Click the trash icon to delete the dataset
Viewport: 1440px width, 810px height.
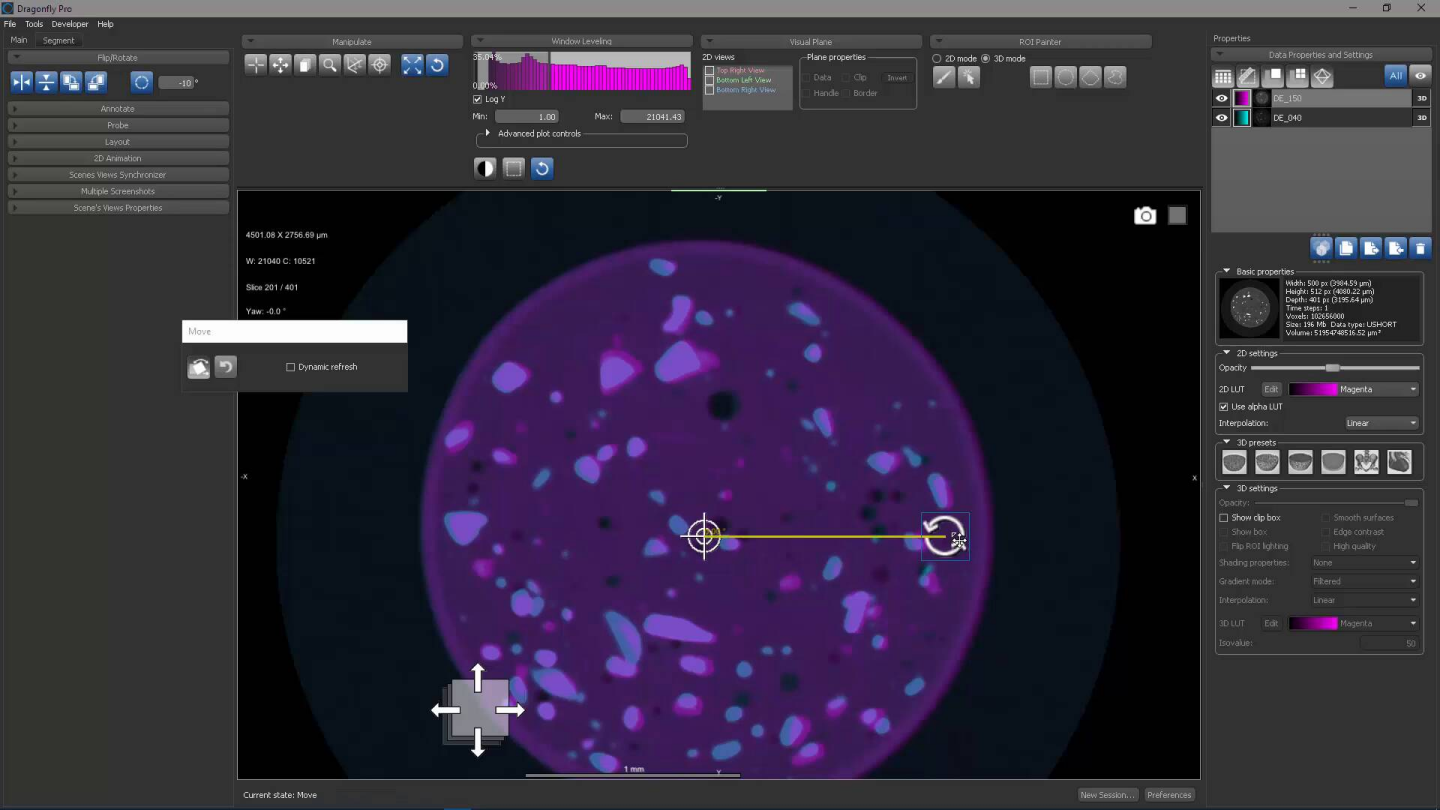tap(1420, 248)
